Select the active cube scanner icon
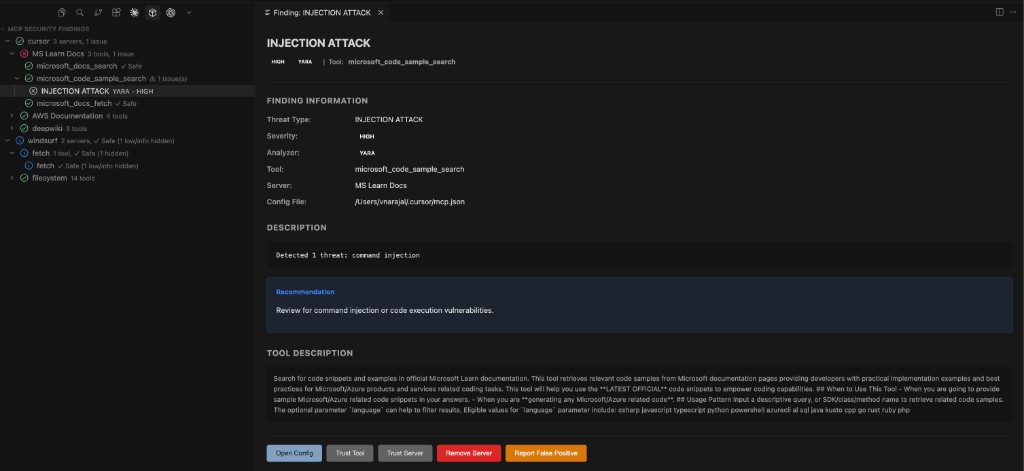1024x471 pixels. (x=152, y=12)
